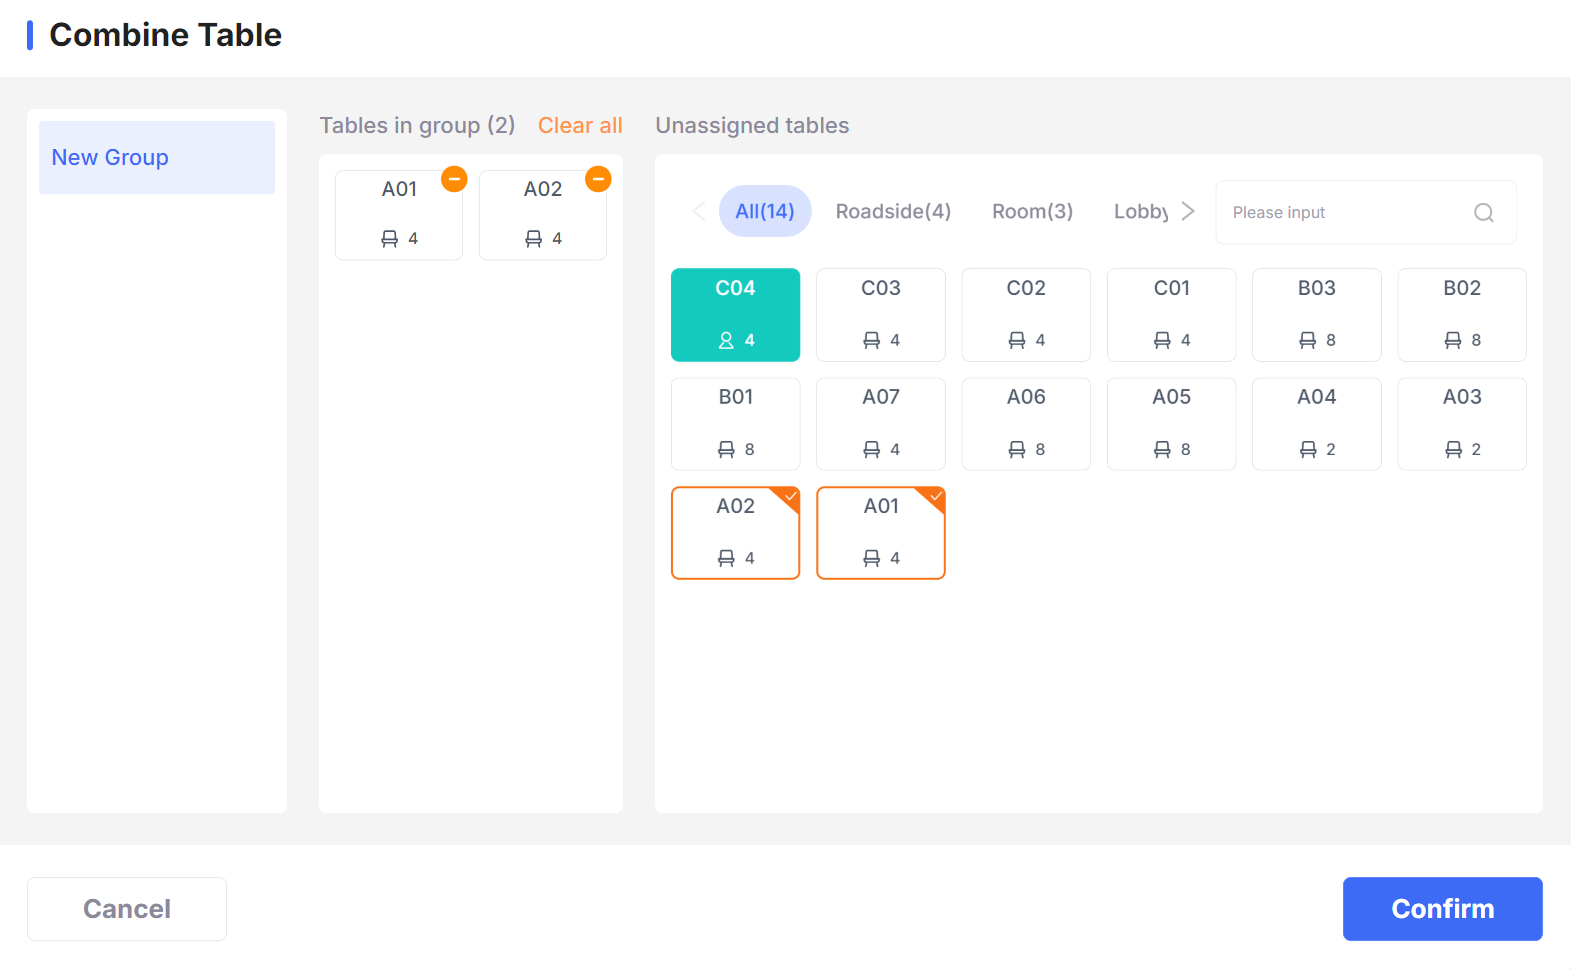Screen dimensions: 1571x969
Task: Uncheck selected table A01 in unassigned list
Action: (880, 532)
